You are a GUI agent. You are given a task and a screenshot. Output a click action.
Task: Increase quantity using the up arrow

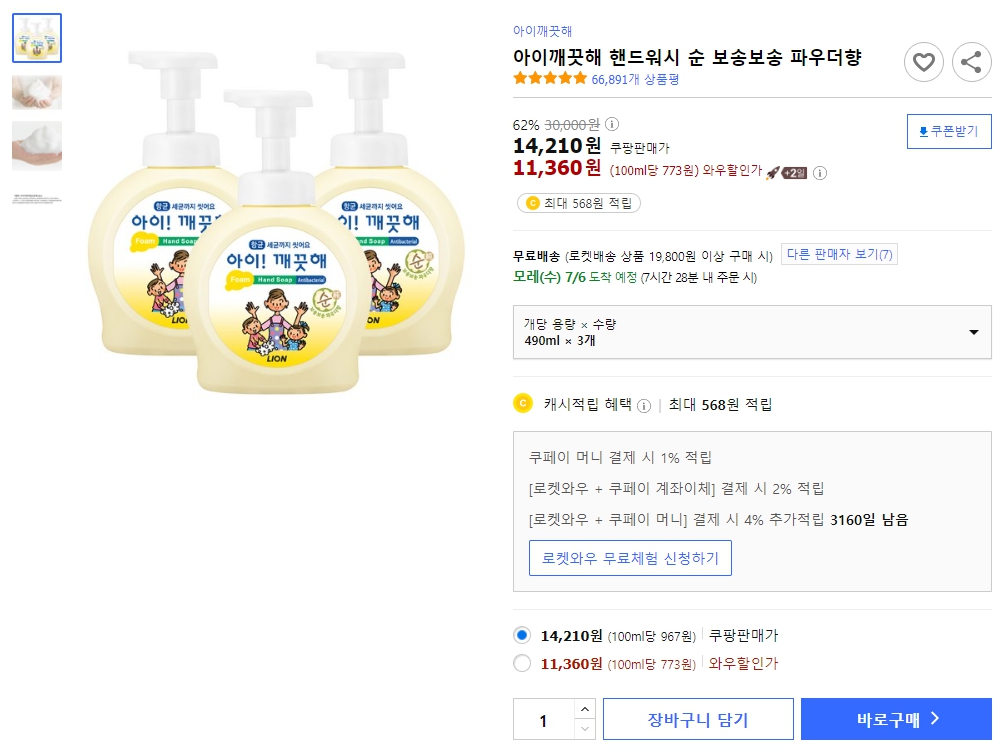585,710
